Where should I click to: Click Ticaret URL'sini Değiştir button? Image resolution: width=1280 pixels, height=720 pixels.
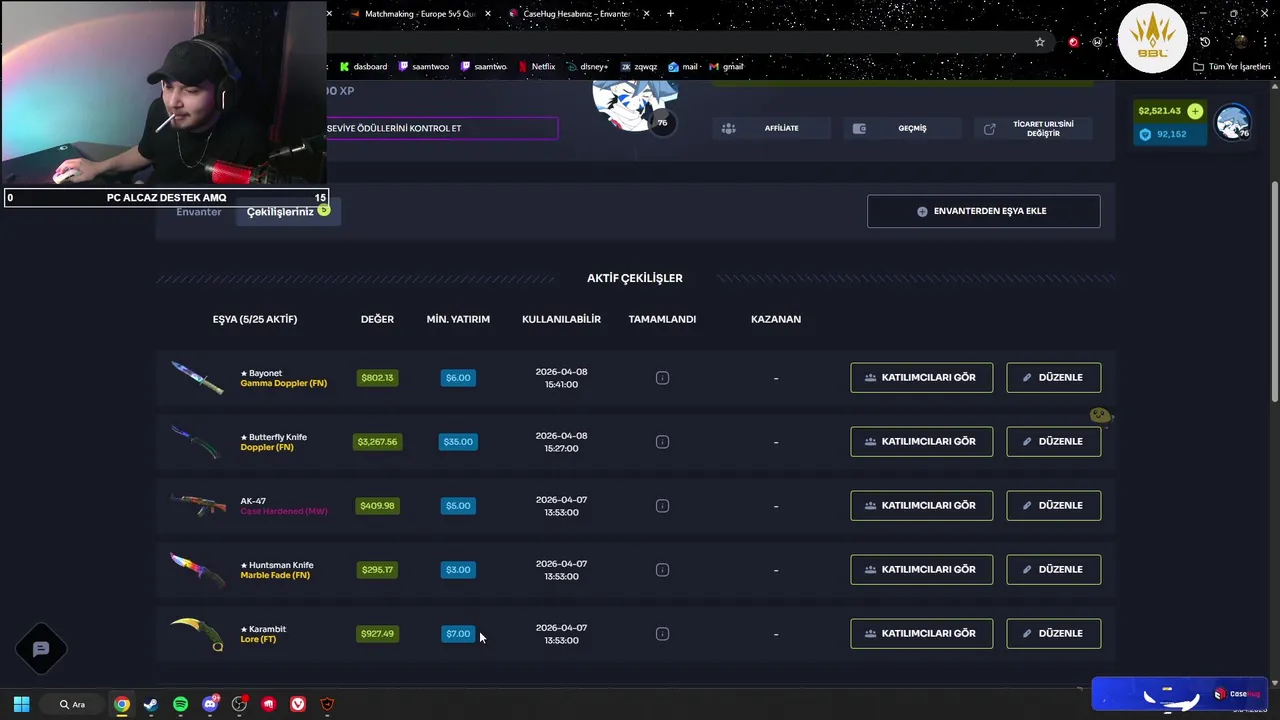tap(1033, 128)
